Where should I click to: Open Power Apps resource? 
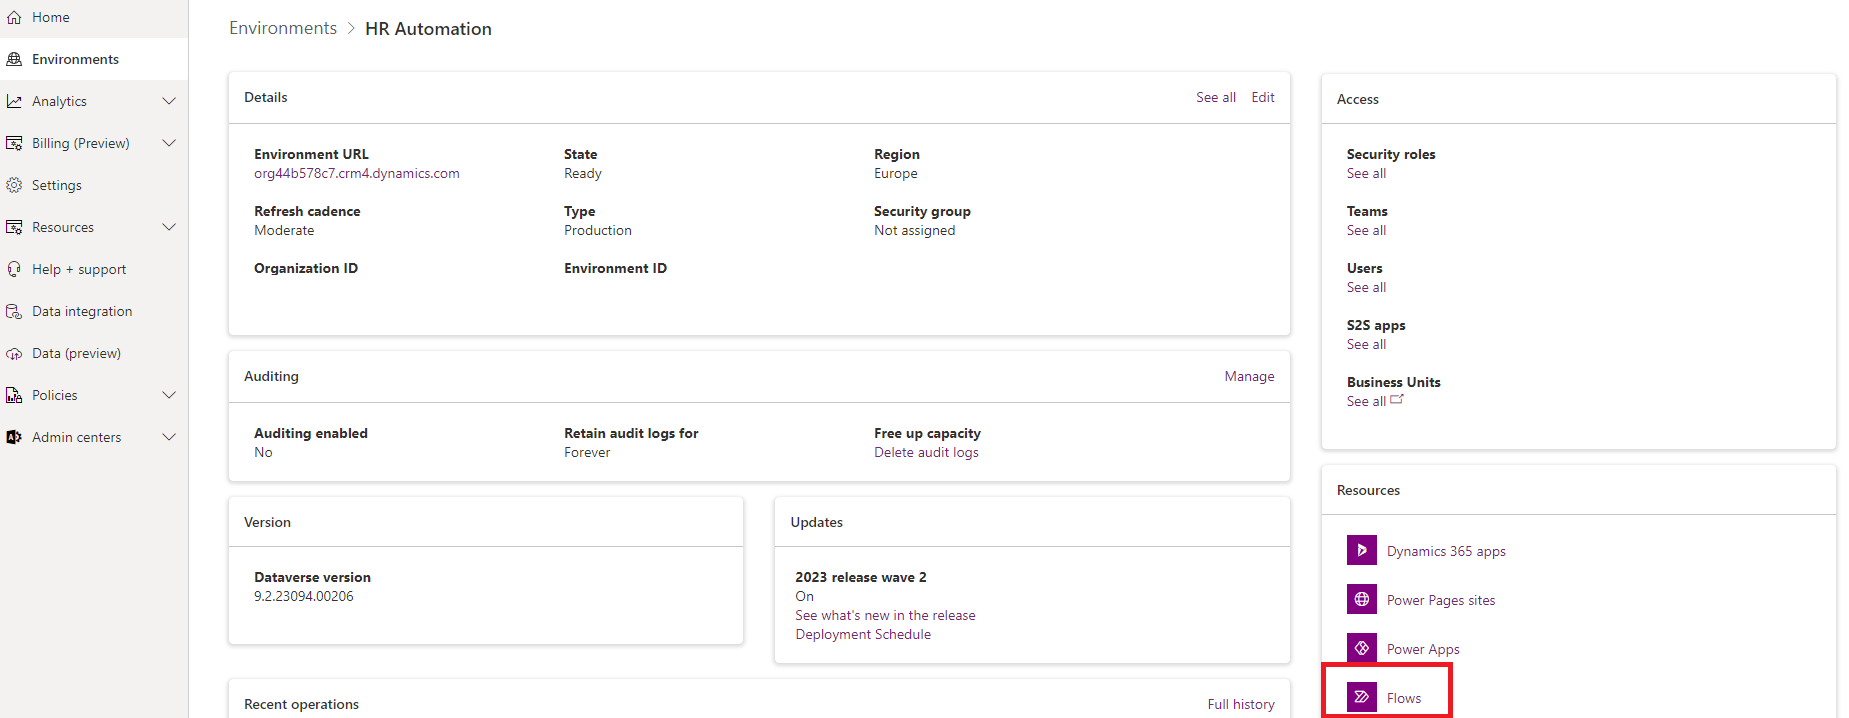click(x=1423, y=649)
